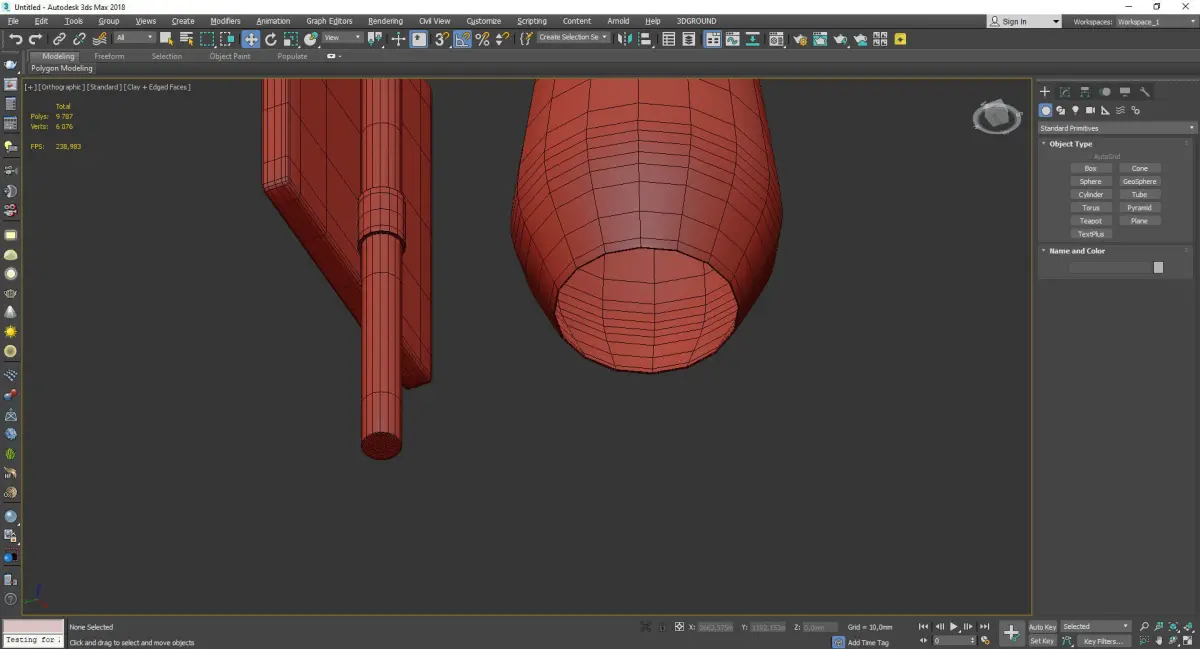Click the object color swatch

[1158, 267]
